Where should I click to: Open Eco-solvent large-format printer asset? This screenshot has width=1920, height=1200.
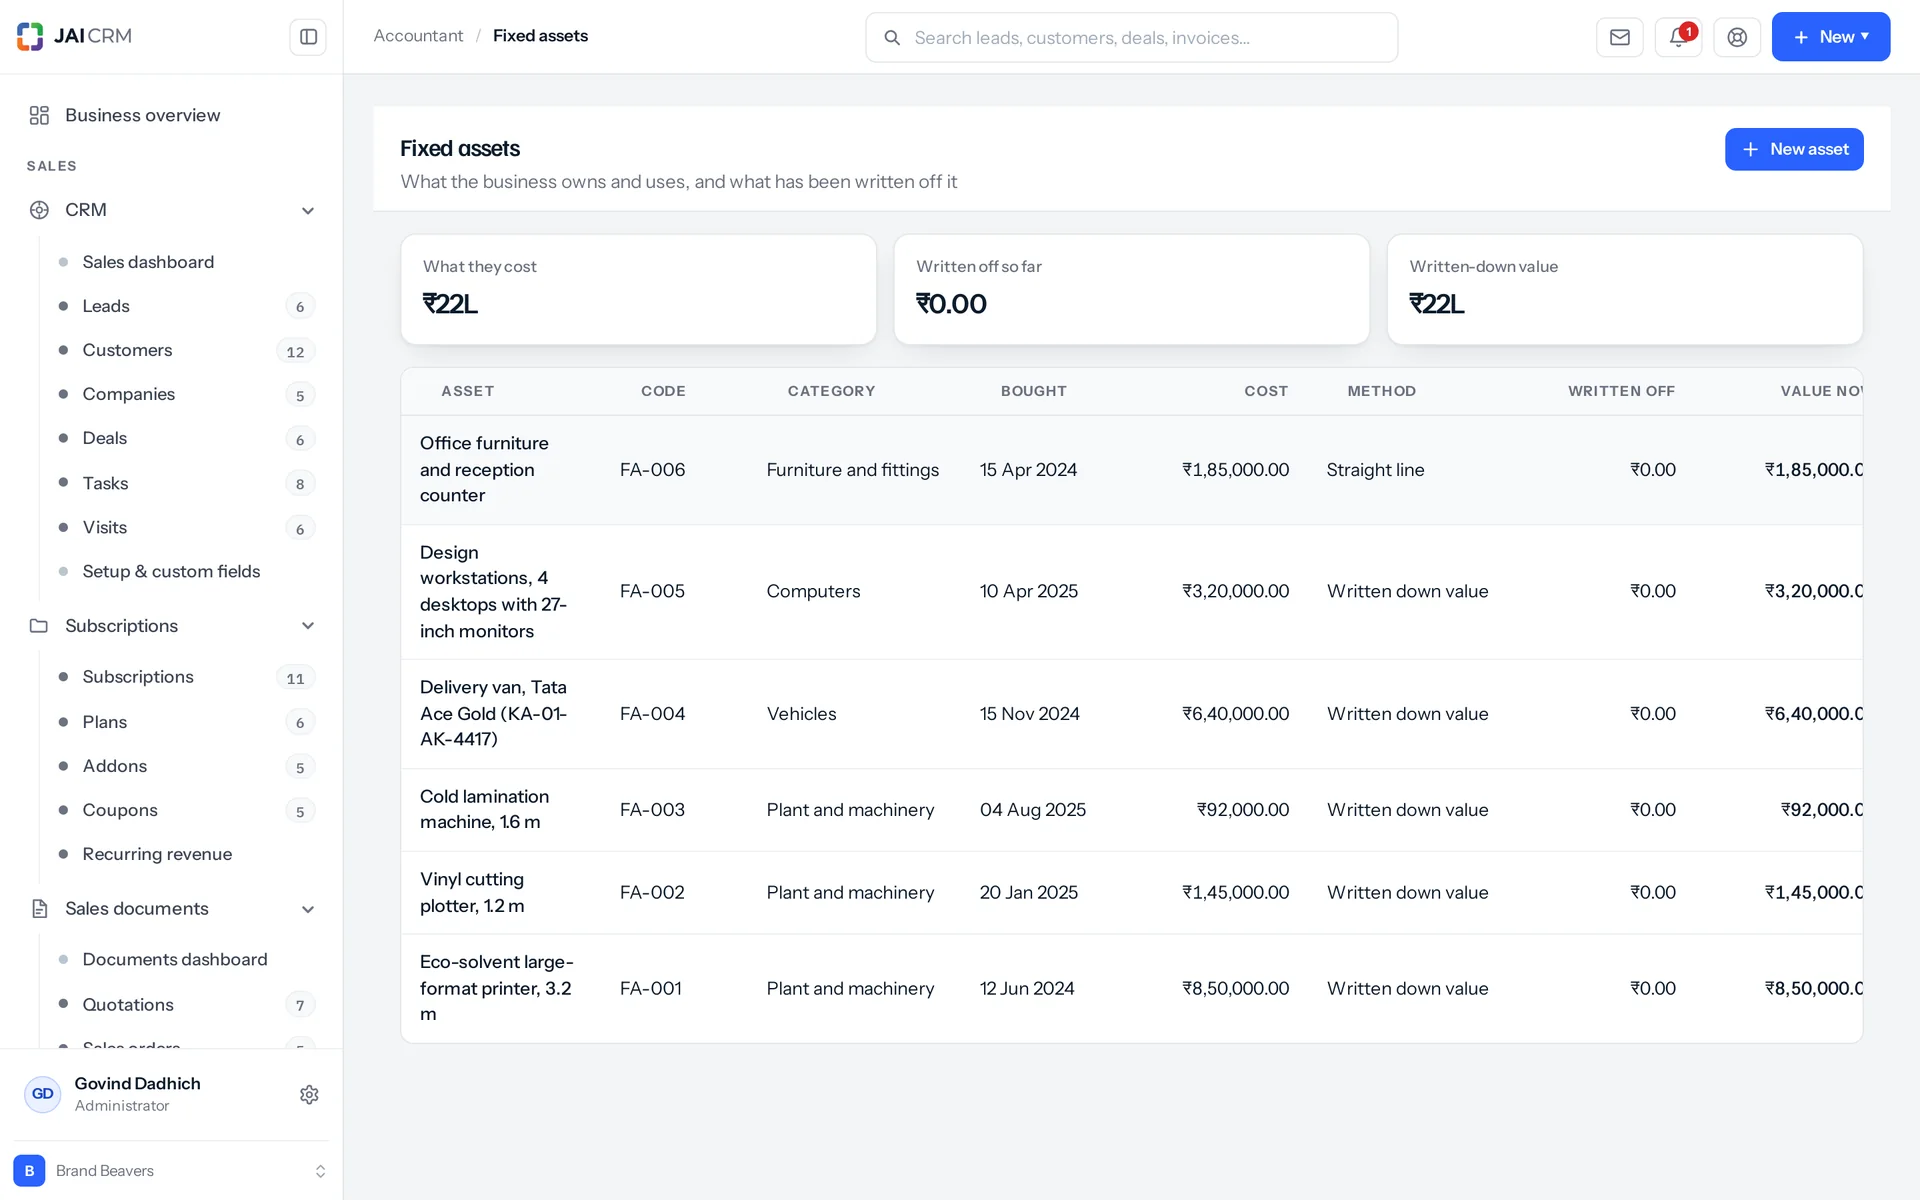[x=496, y=988]
